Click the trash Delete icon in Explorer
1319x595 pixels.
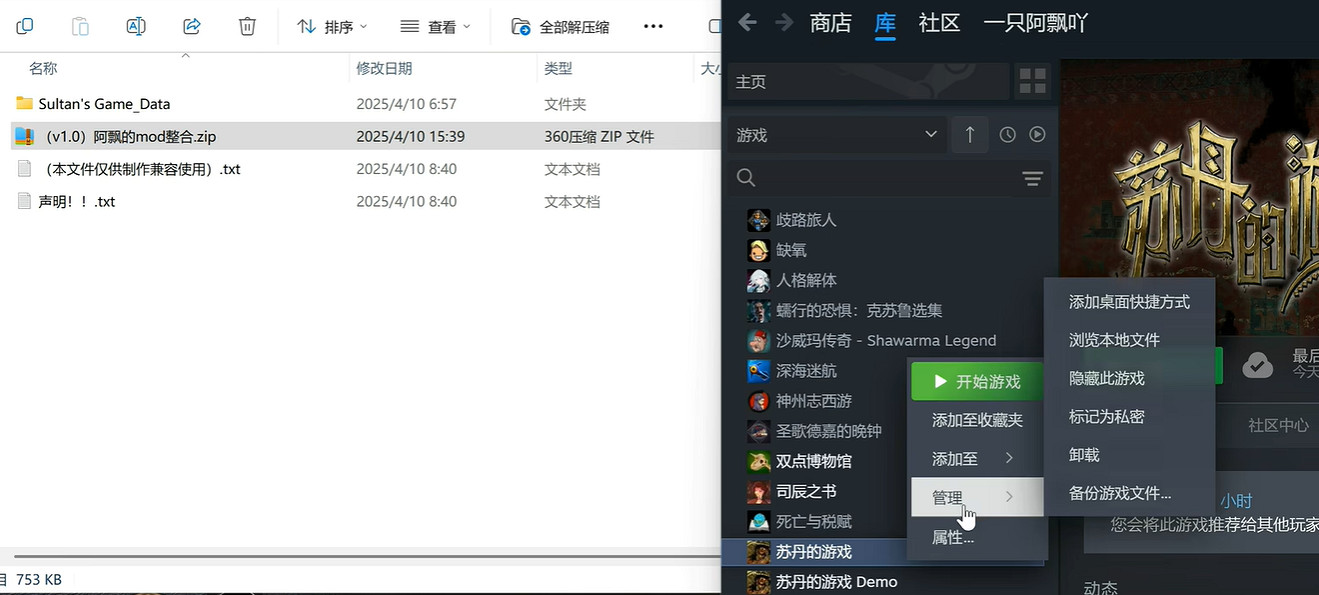tap(246, 26)
